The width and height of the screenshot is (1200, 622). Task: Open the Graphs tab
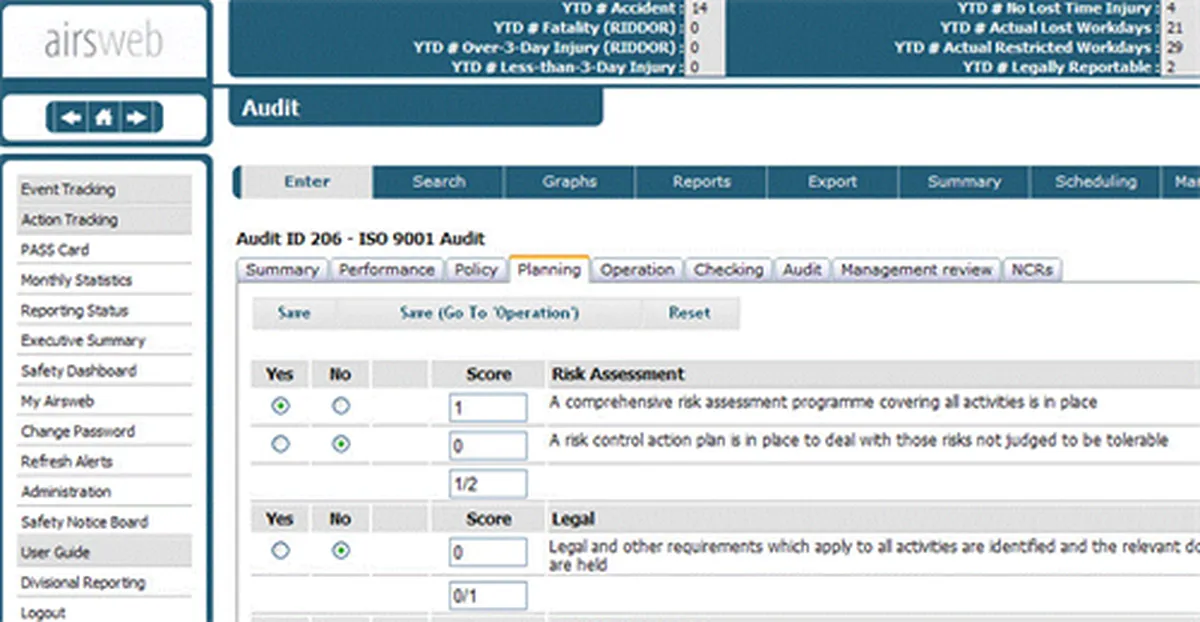click(570, 182)
